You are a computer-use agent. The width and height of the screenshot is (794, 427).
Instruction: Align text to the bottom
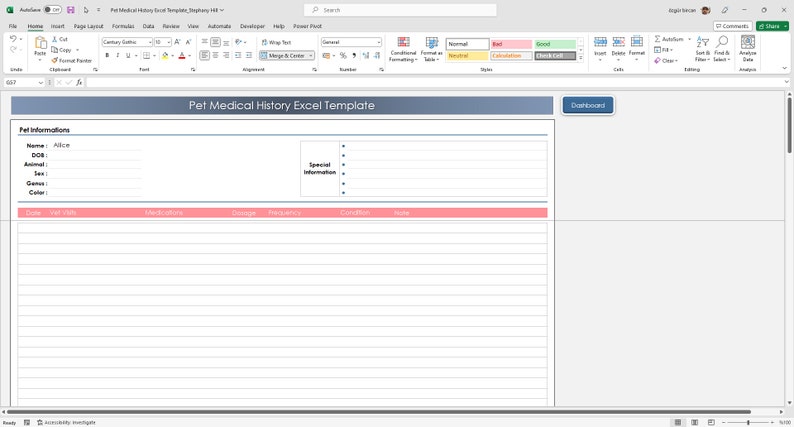coord(226,42)
